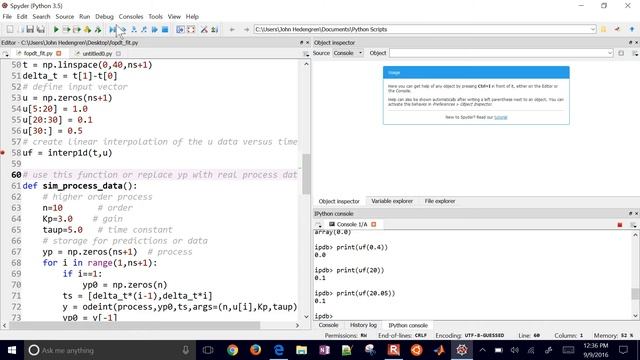640x360 pixels.
Task: Open the IPython console options menu
Action: coord(633,225)
